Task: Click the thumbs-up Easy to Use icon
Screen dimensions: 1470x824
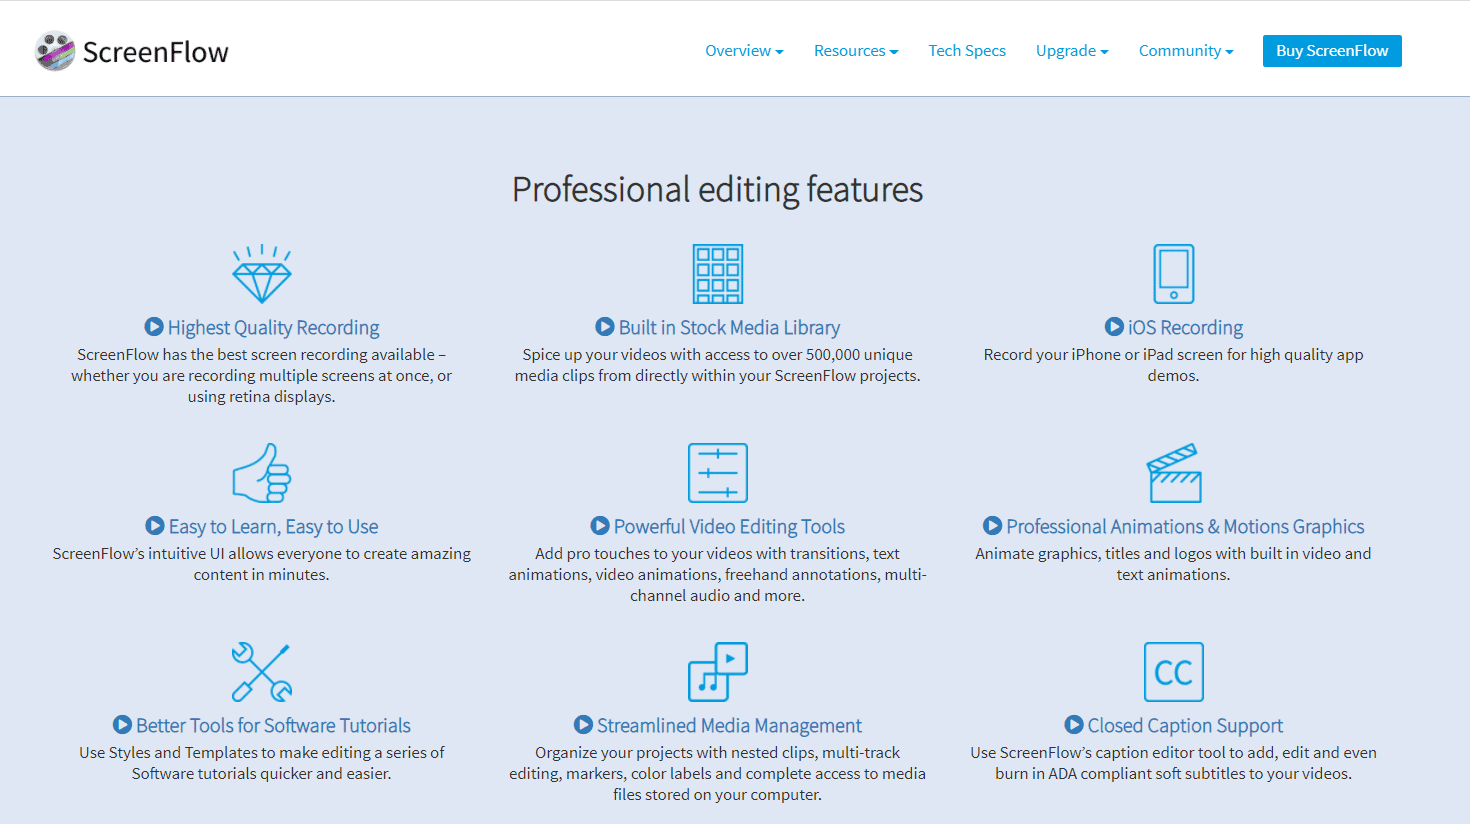Action: pos(262,473)
